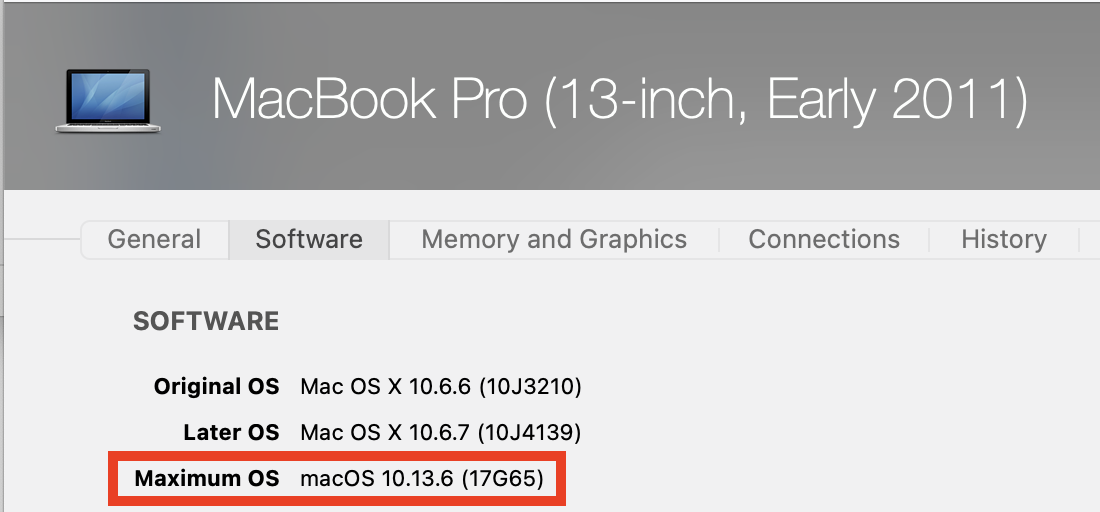1100x512 pixels.
Task: Go to the Connections tab
Action: coord(824,240)
